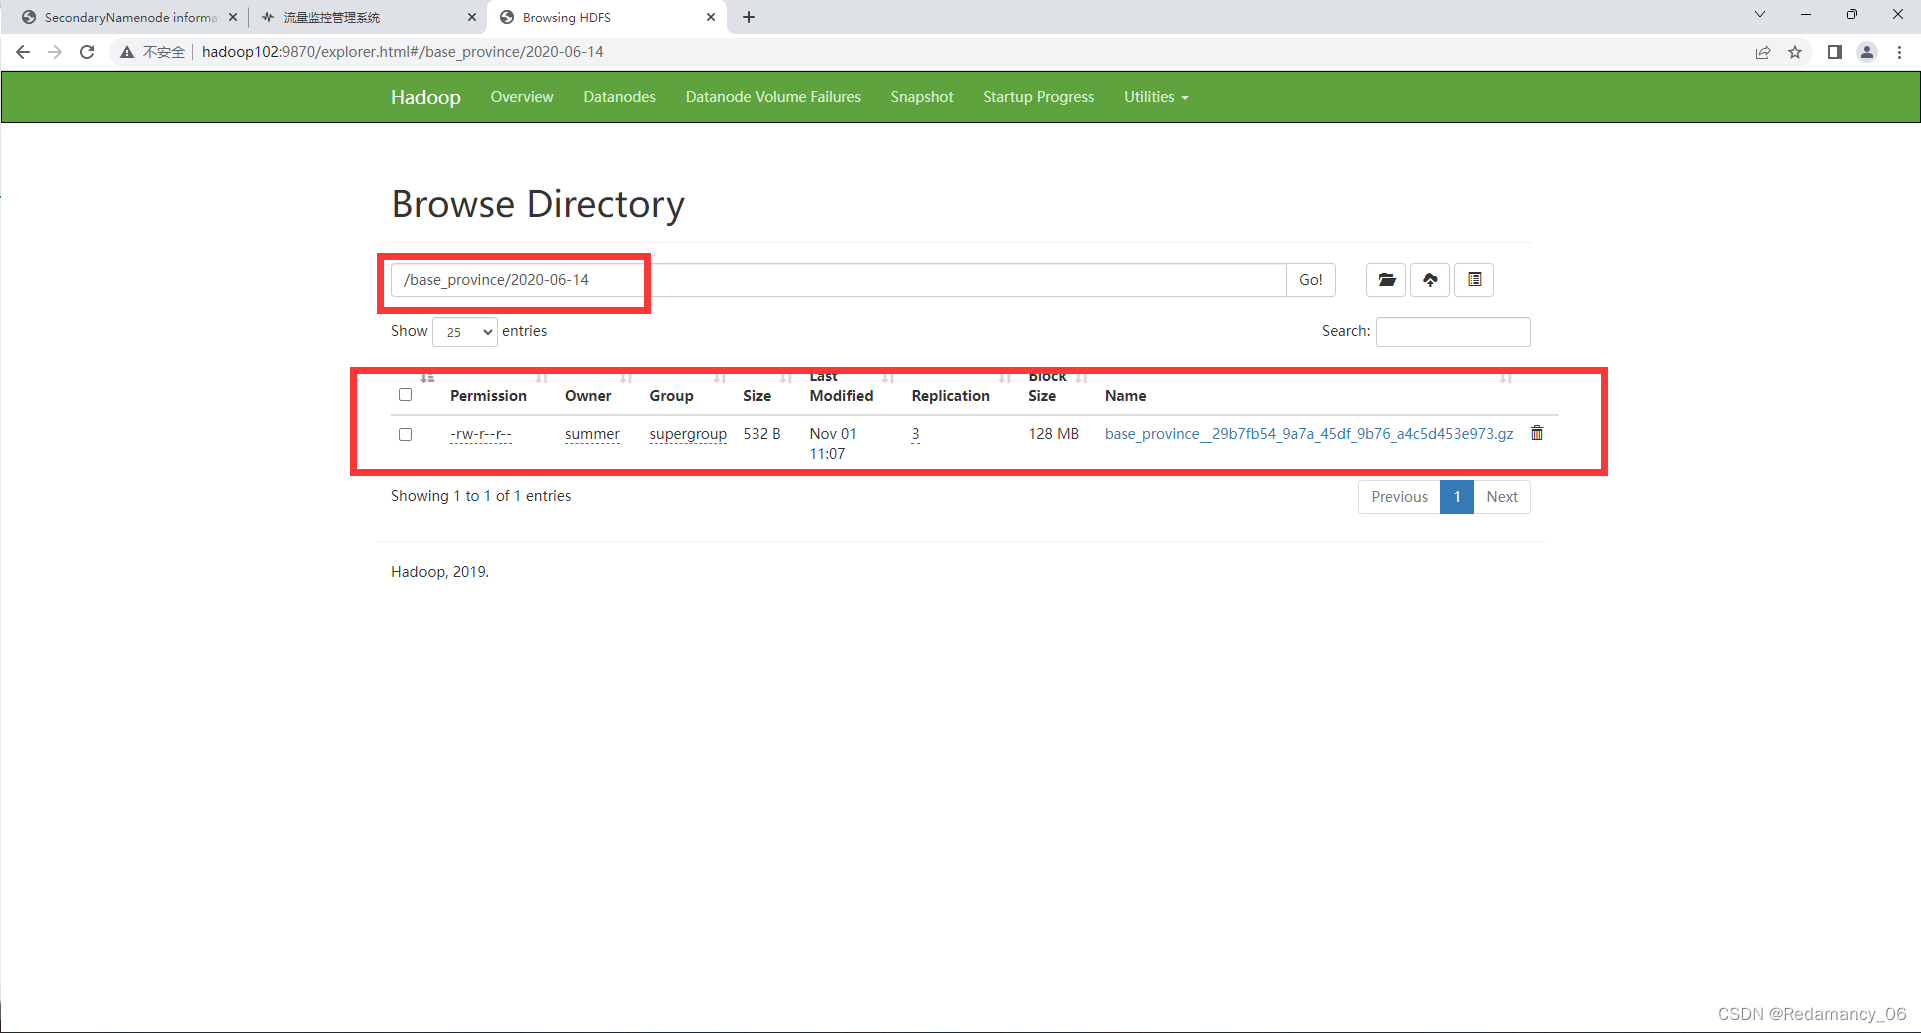Viewport: 1921px width, 1033px height.
Task: Check the select-all checkbox in table header
Action: [405, 395]
